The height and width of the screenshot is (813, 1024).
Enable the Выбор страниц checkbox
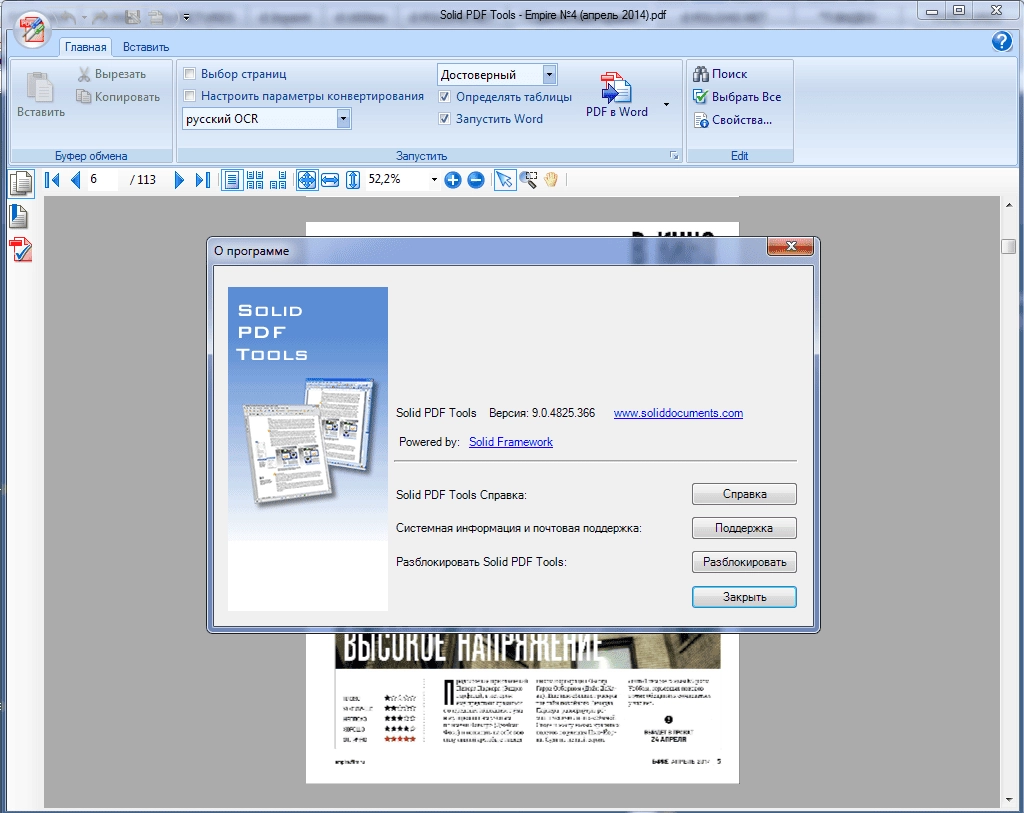189,73
